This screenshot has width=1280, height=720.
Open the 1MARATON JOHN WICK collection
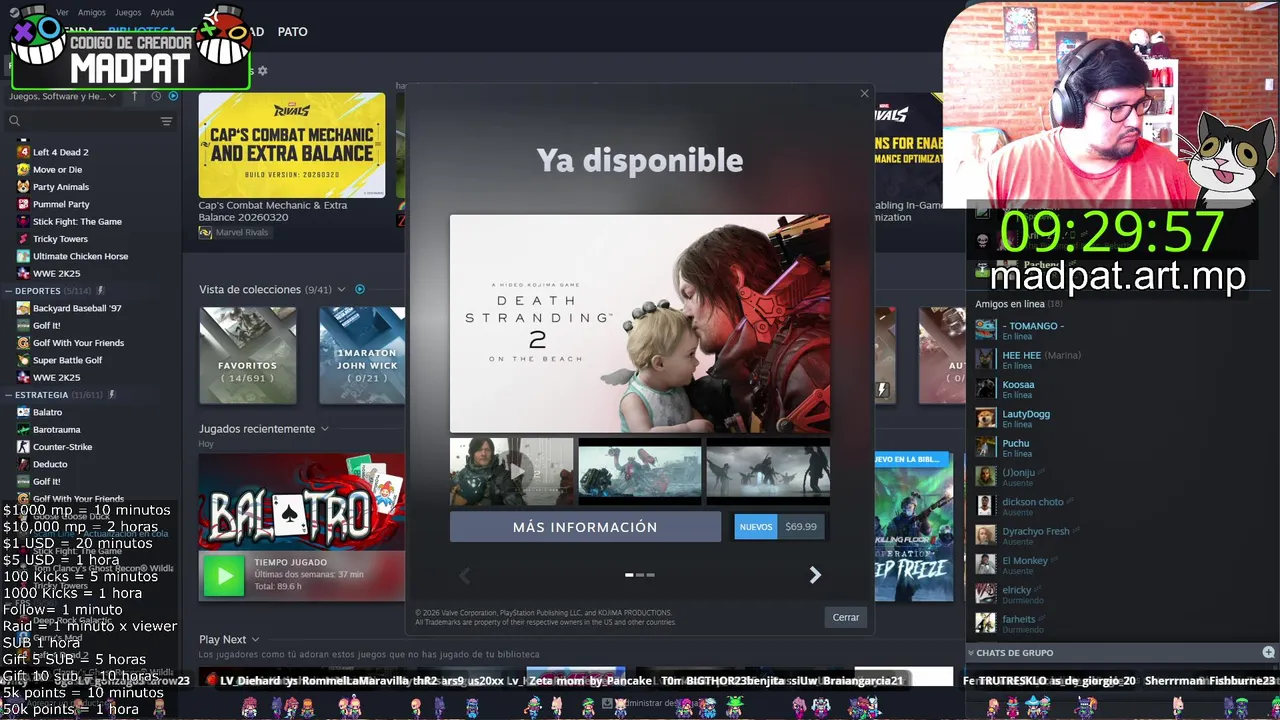[362, 355]
